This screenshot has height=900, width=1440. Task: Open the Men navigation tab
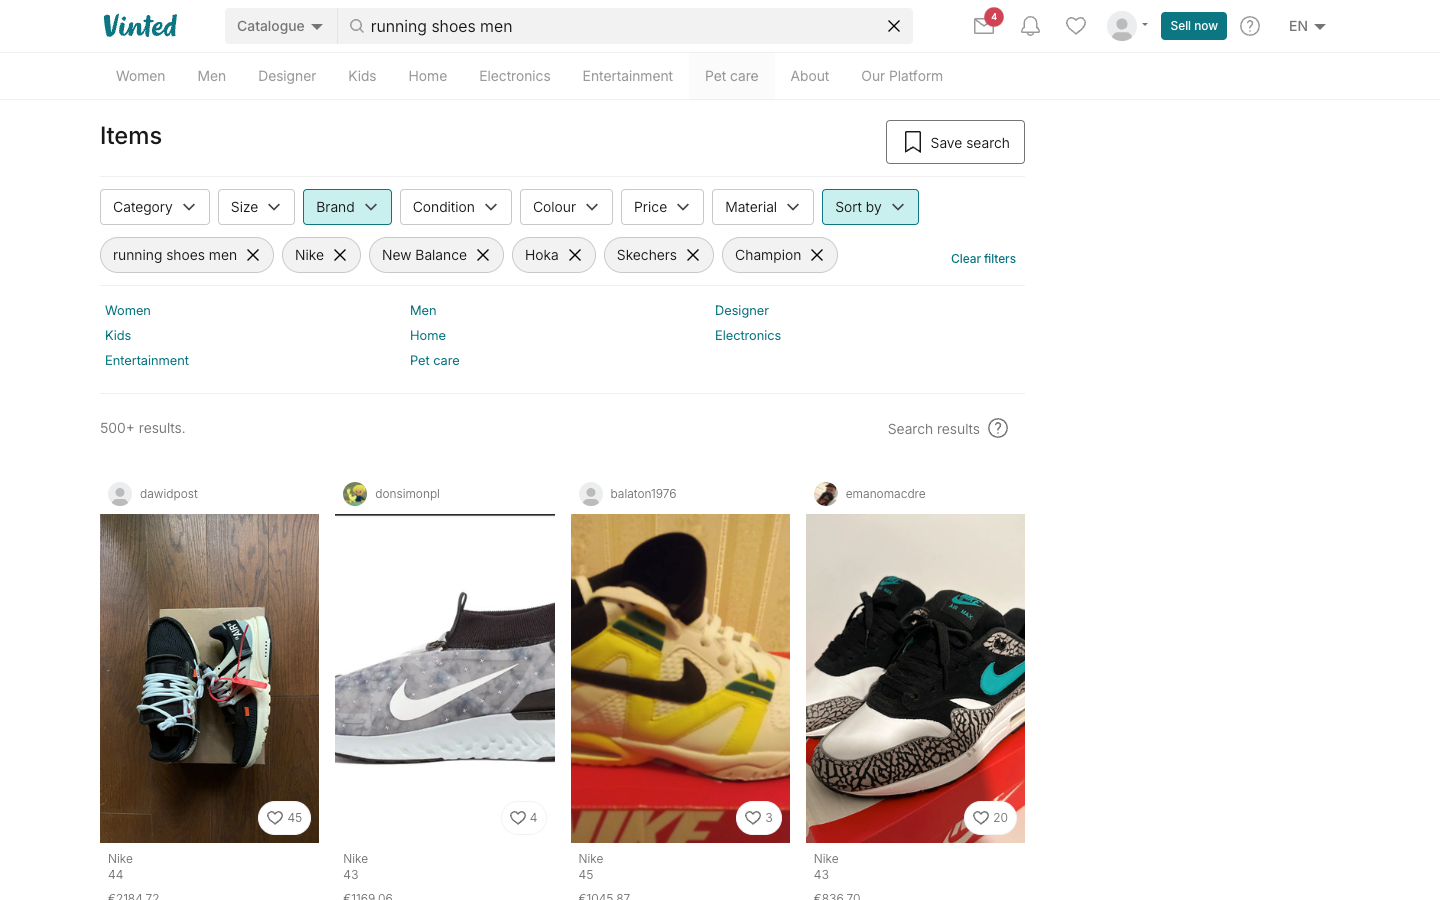click(x=212, y=76)
